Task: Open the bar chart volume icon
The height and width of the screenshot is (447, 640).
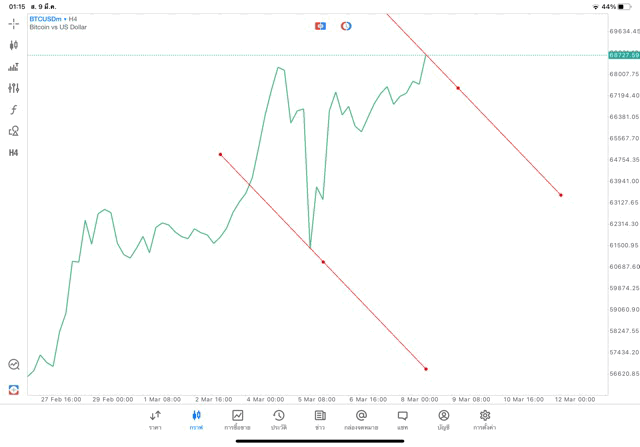Action: pyautogui.click(x=14, y=67)
